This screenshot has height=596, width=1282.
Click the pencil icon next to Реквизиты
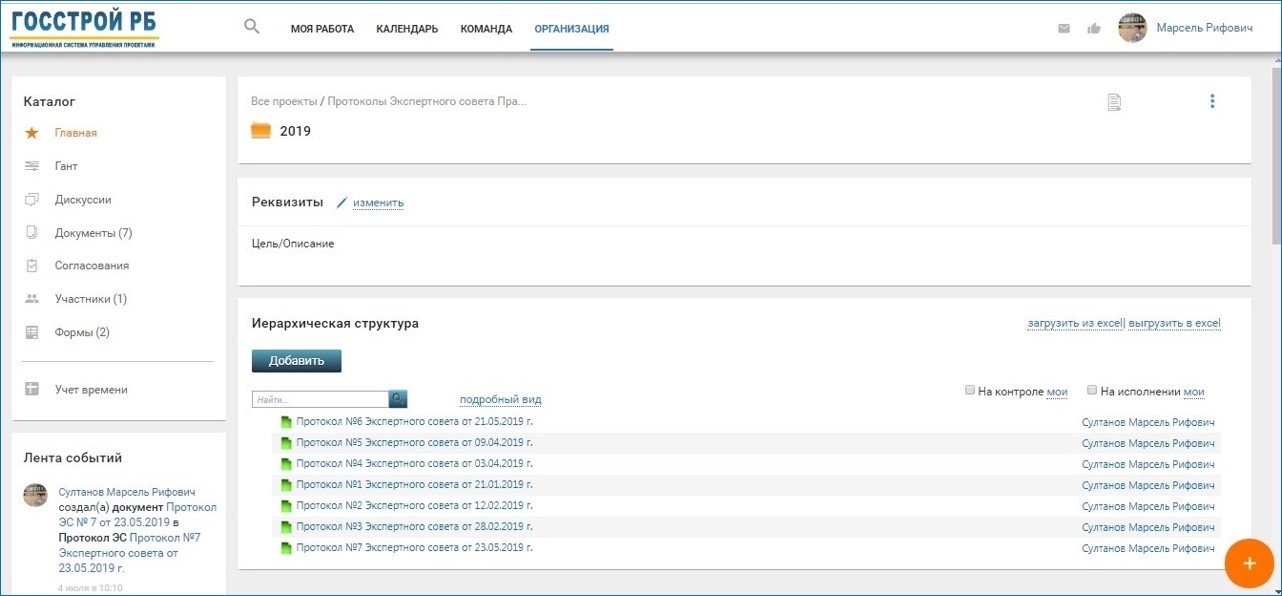click(x=341, y=203)
